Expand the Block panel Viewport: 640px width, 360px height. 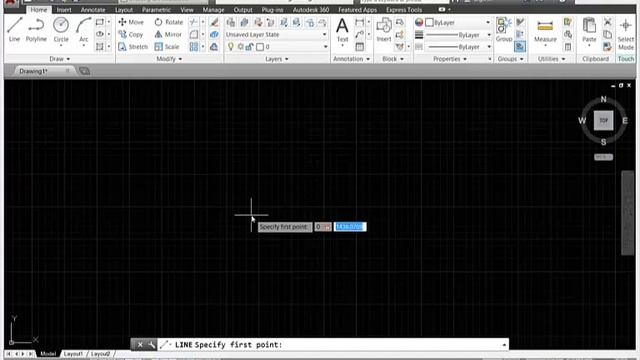(x=393, y=59)
